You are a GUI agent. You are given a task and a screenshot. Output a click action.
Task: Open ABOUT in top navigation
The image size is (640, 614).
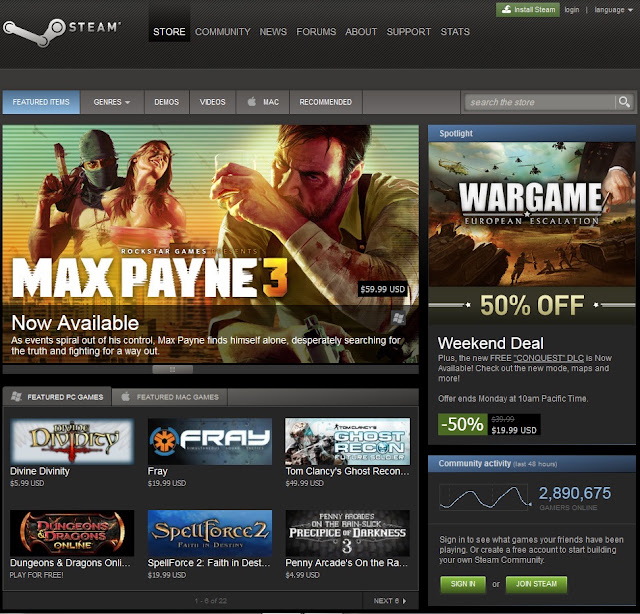point(361,32)
